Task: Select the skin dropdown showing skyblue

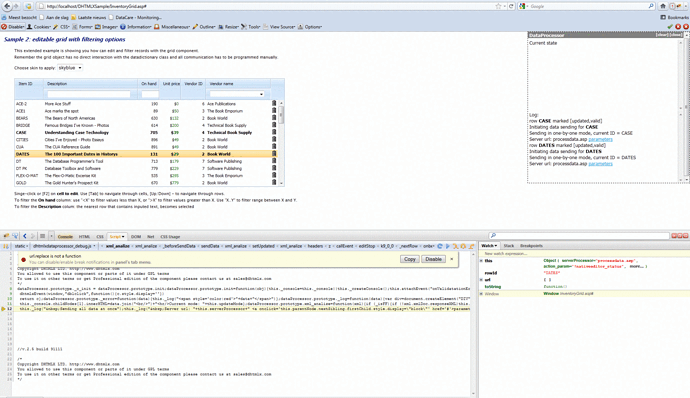Action: pyautogui.click(x=70, y=68)
